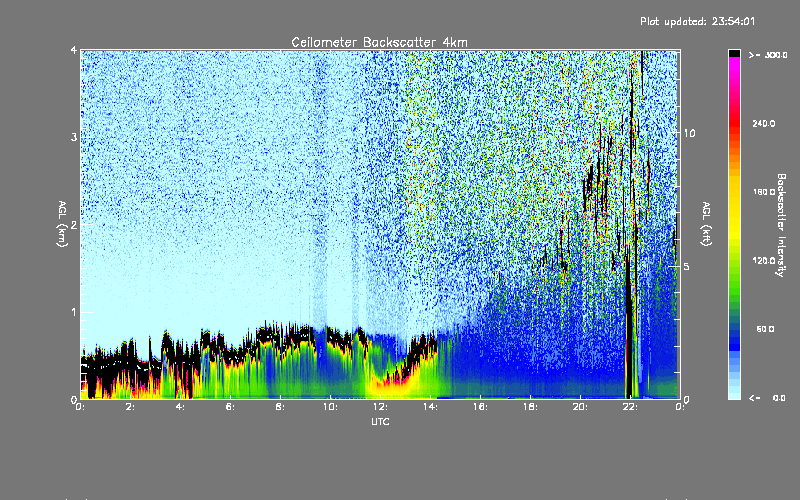
Task: Click the '120.0' colorbar label
Action: point(763,261)
